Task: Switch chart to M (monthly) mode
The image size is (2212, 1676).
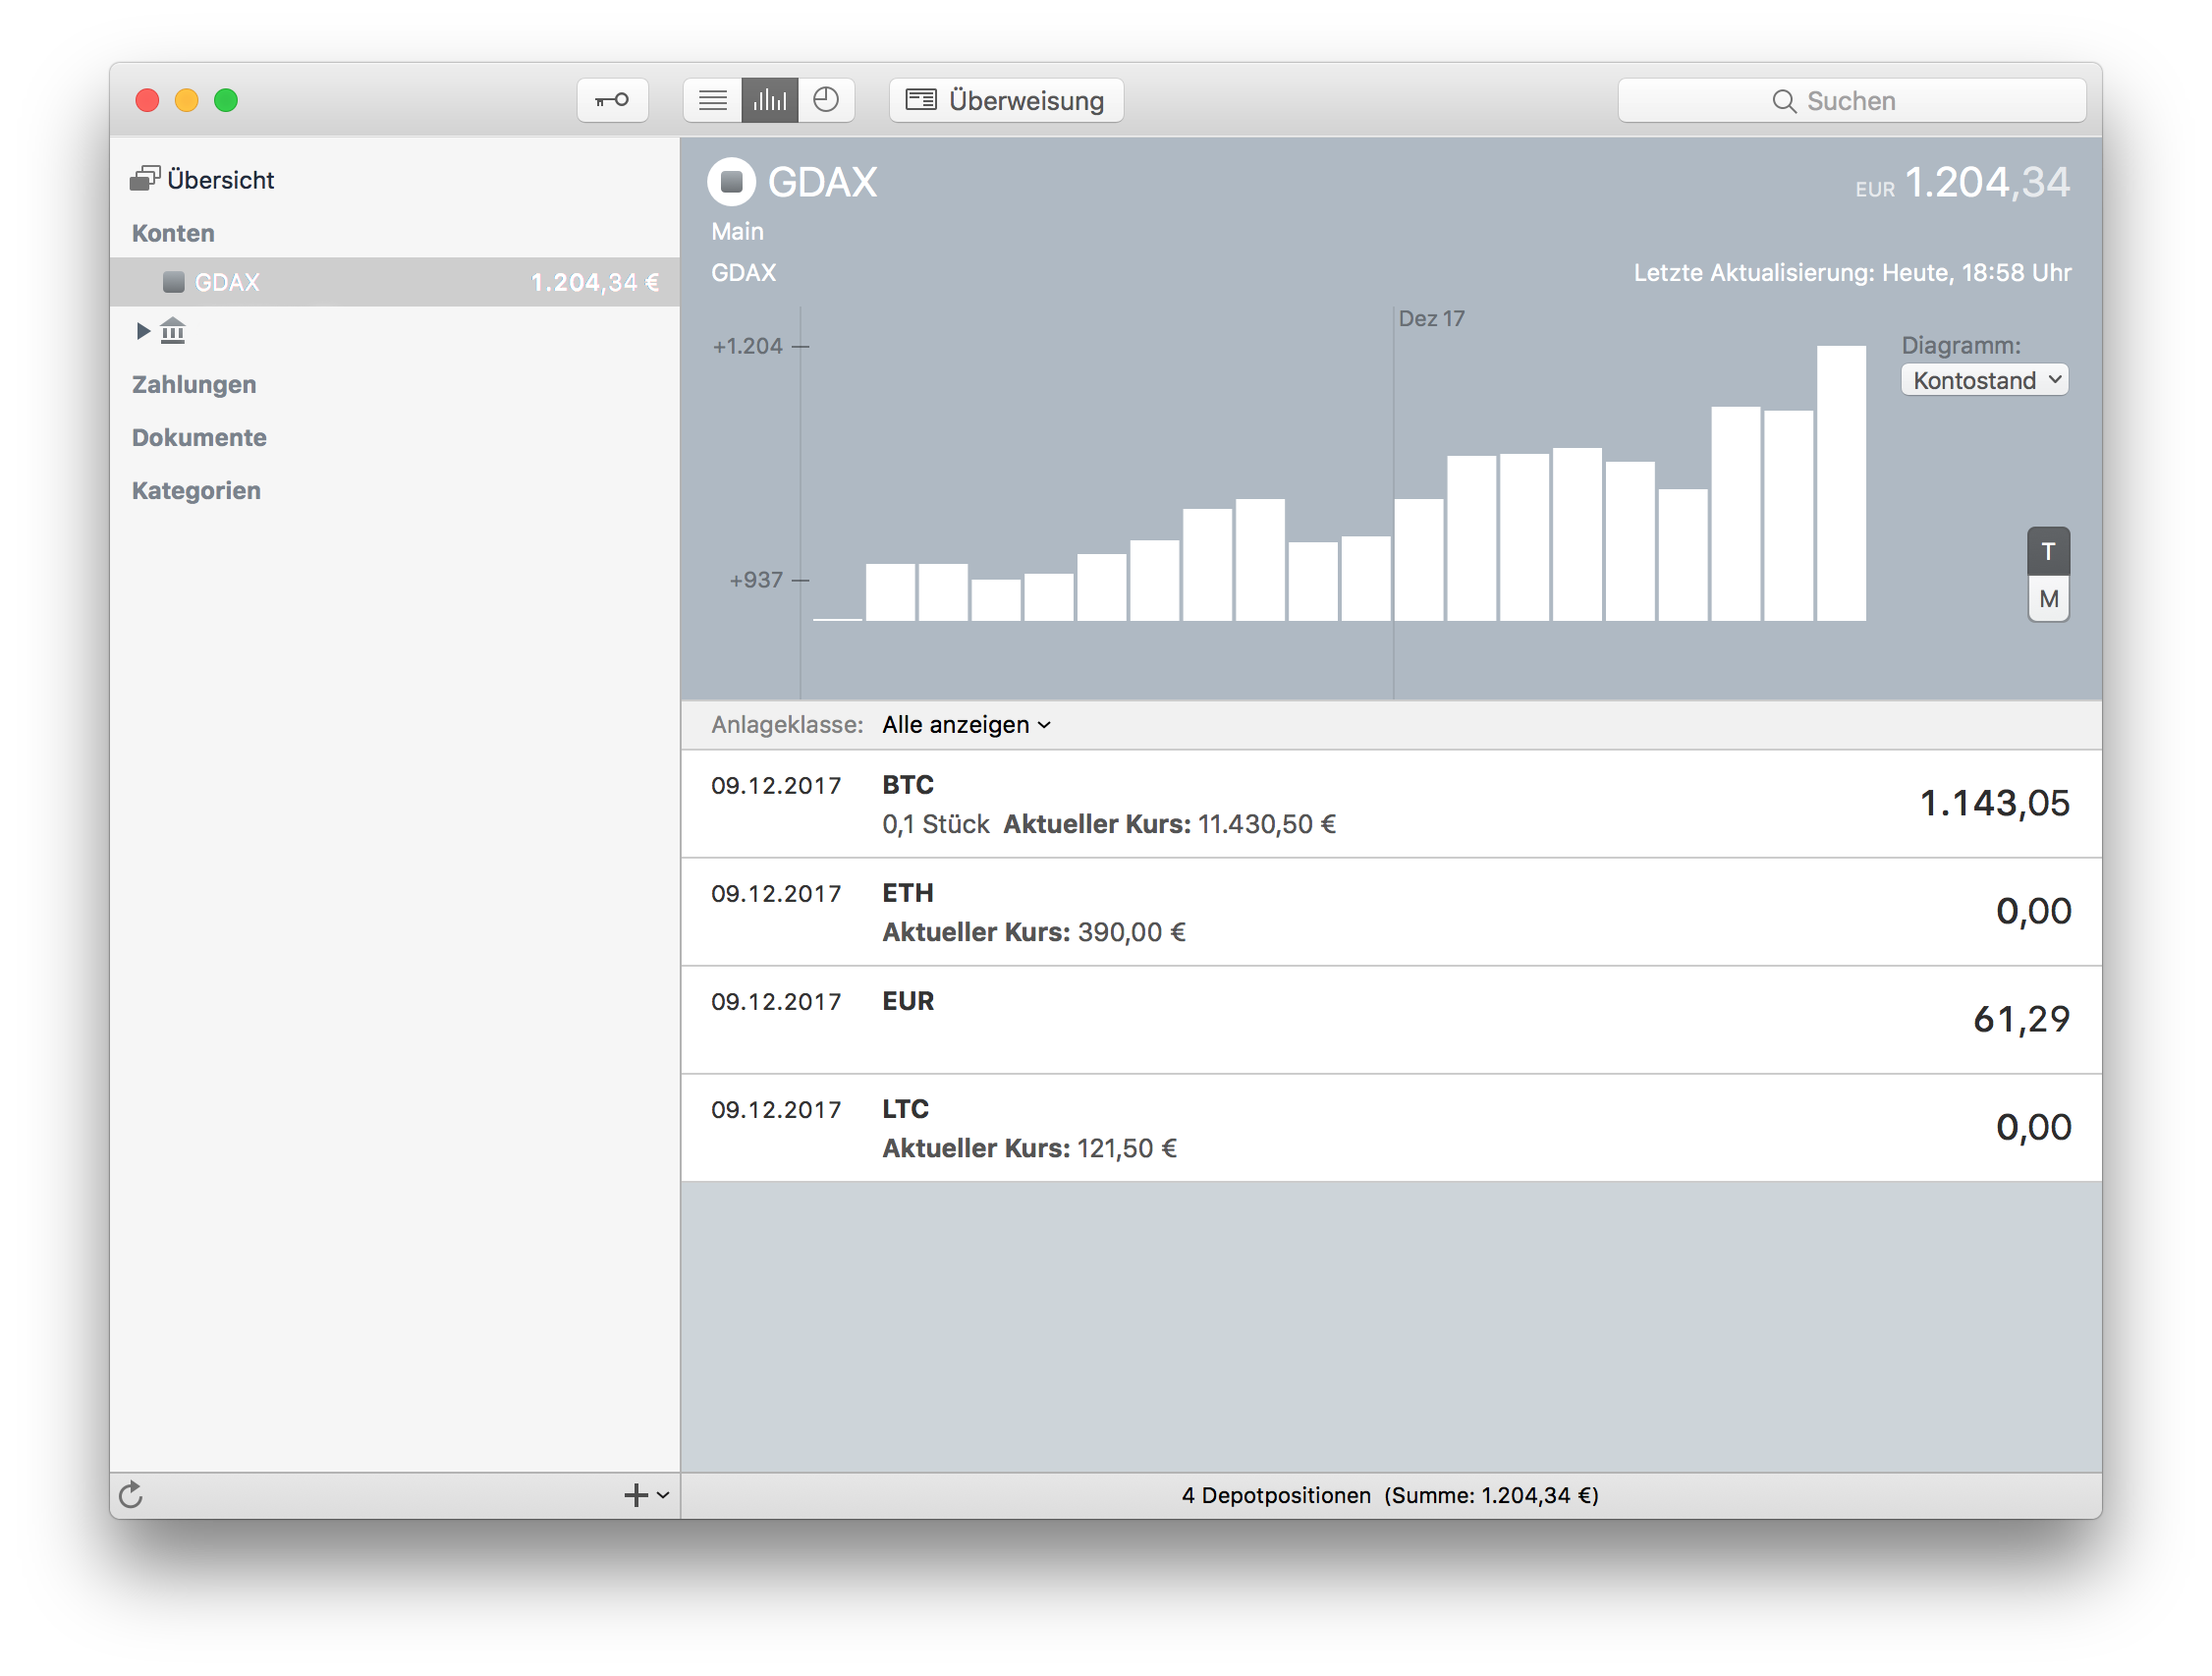Action: (2048, 599)
